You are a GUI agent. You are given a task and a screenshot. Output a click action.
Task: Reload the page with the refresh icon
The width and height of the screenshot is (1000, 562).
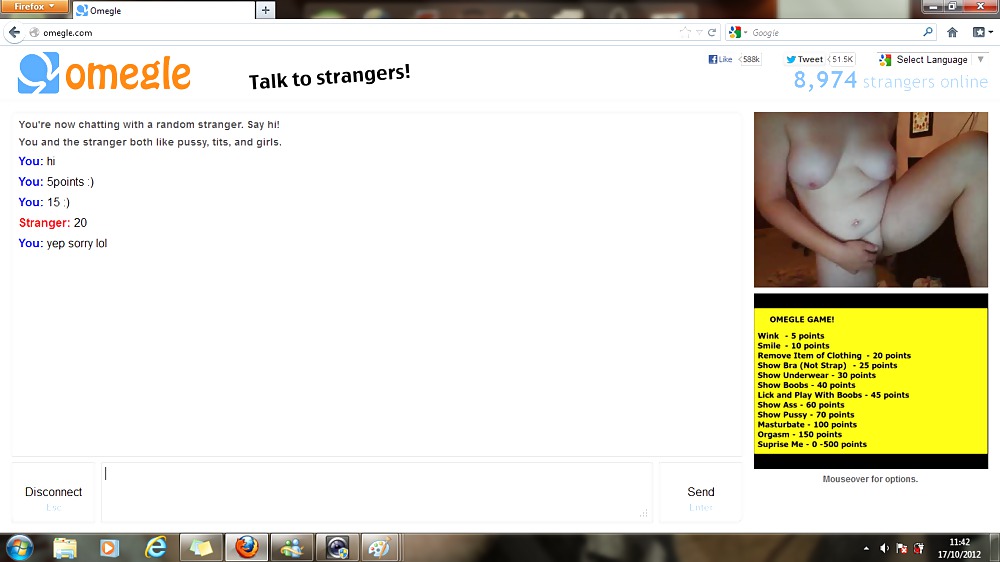tap(712, 32)
